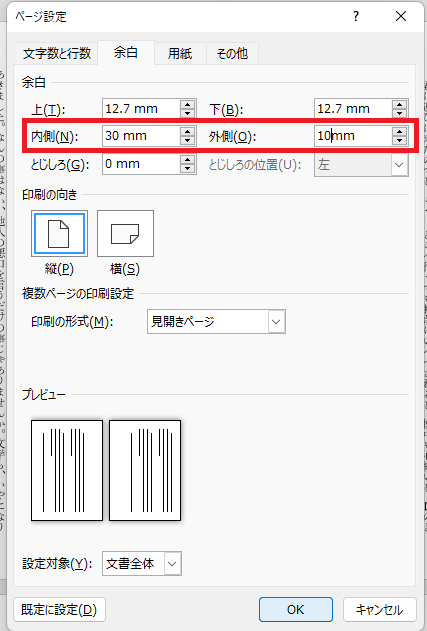Image resolution: width=427 pixels, height=631 pixels.
Task: Increase the 内側(N) margin with up arrow
Action: pyautogui.click(x=188, y=132)
